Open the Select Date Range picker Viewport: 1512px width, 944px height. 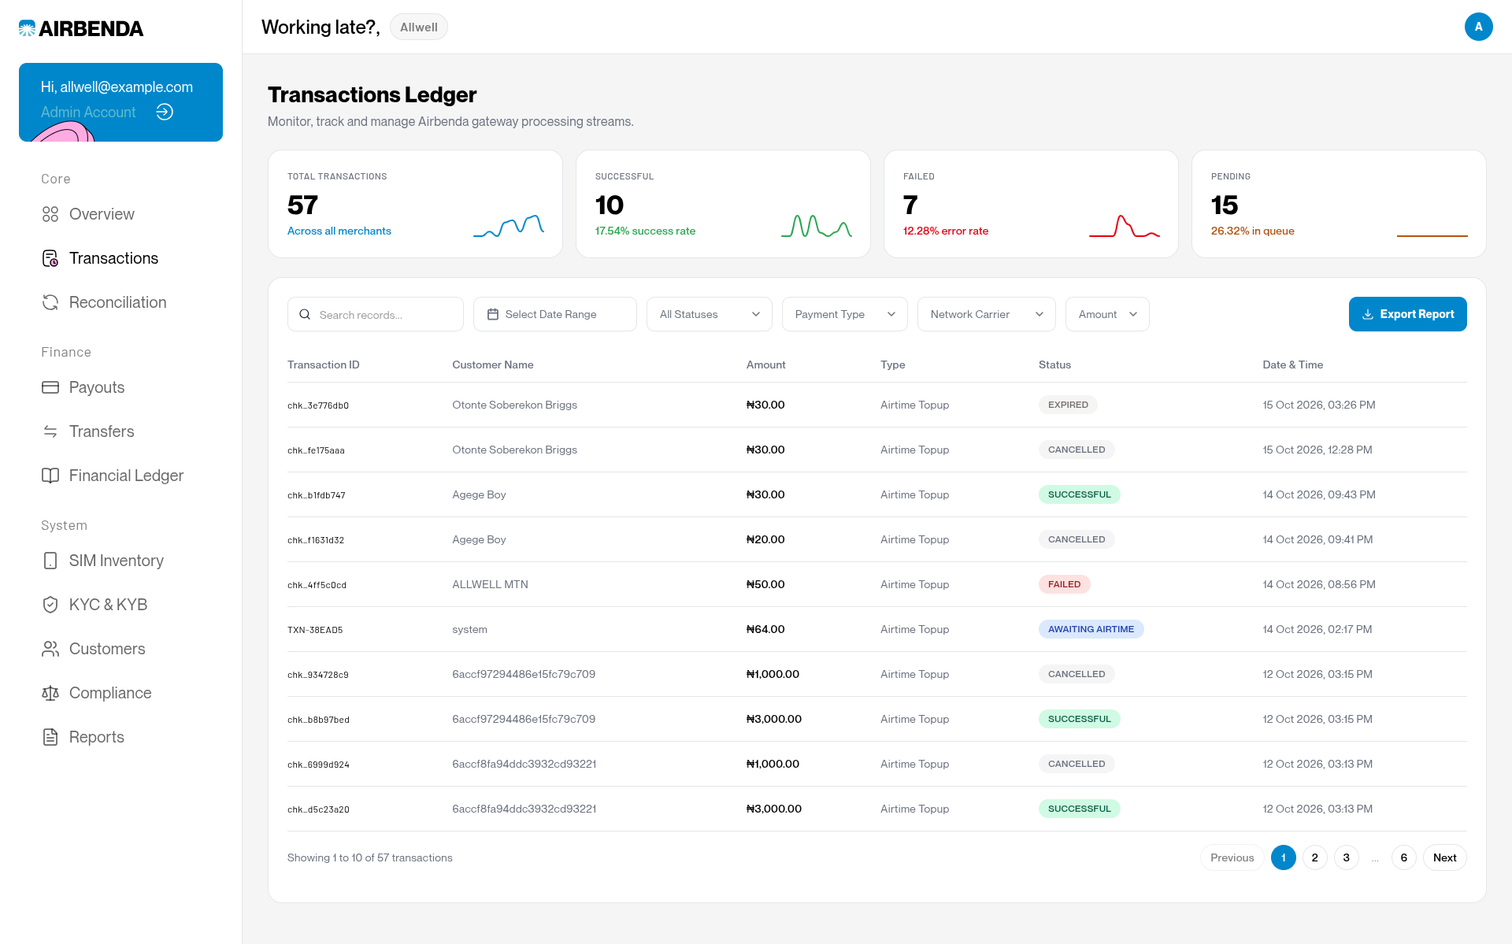point(555,314)
